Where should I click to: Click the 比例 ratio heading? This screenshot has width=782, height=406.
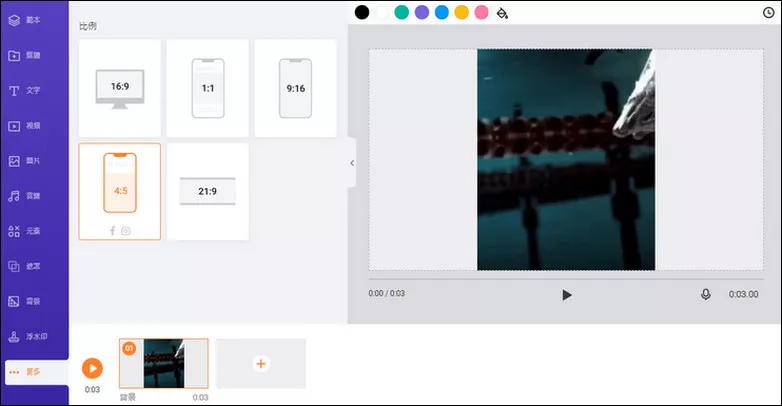(88, 26)
